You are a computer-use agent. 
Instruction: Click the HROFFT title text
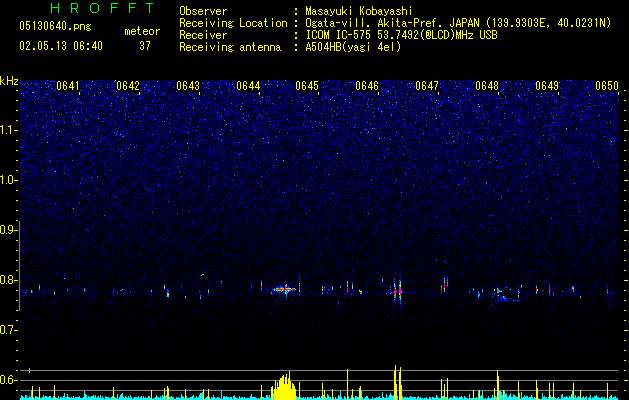pos(103,8)
